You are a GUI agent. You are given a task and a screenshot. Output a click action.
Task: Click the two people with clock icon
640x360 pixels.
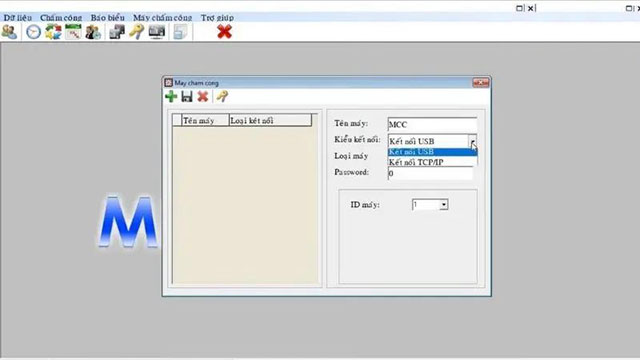pyautogui.click(x=93, y=32)
